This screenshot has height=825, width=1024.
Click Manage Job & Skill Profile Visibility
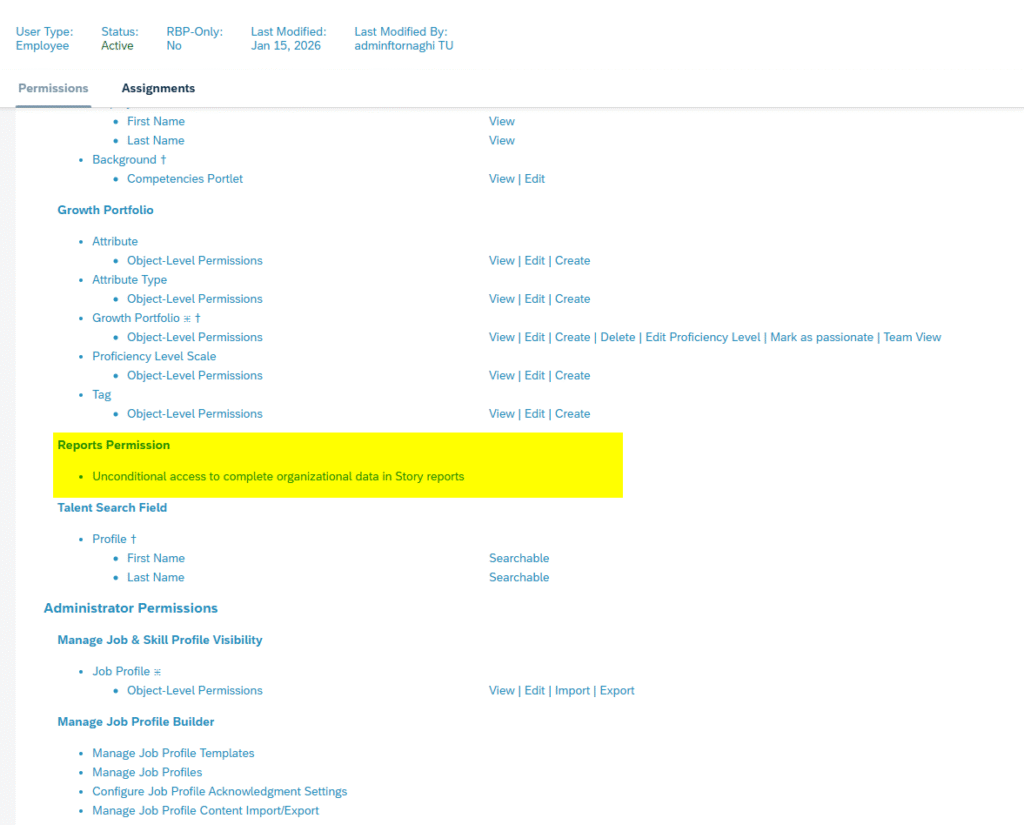[160, 640]
